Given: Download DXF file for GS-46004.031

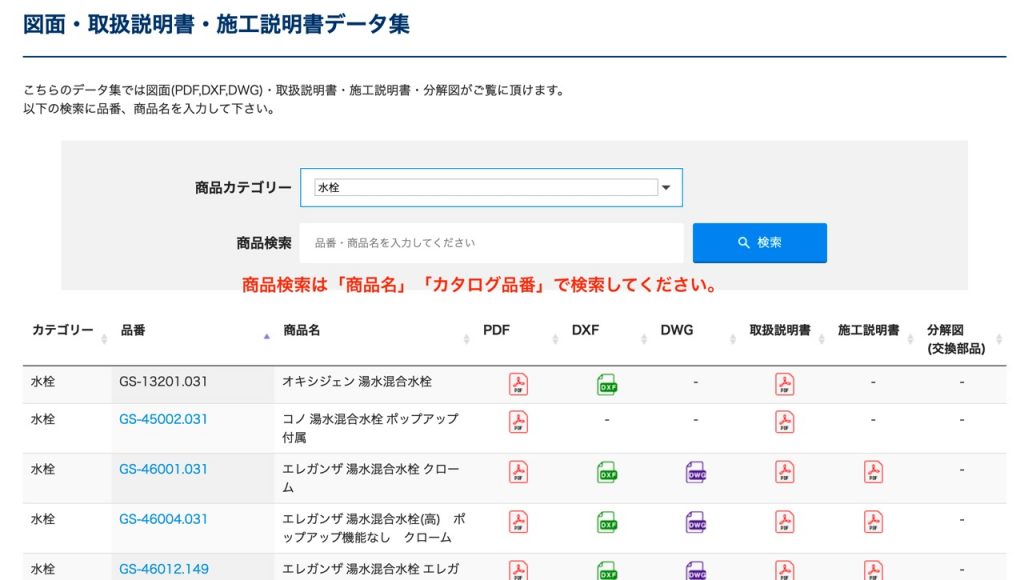Looking at the screenshot, I should pos(607,522).
